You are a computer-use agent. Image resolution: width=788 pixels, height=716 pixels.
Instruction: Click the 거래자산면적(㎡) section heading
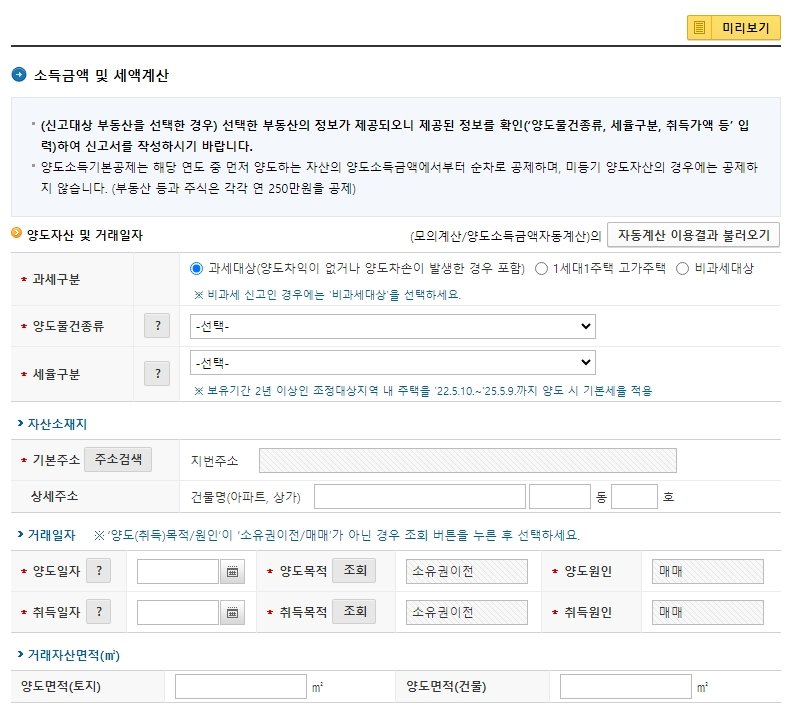pyautogui.click(x=73, y=655)
